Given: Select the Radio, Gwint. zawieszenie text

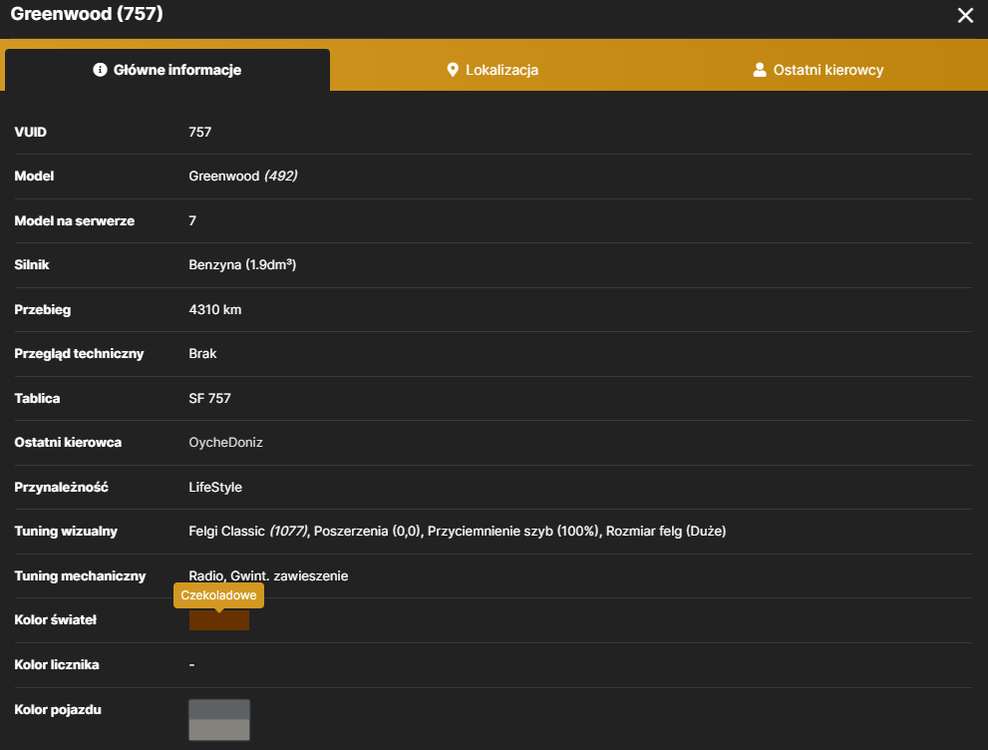Looking at the screenshot, I should (268, 576).
